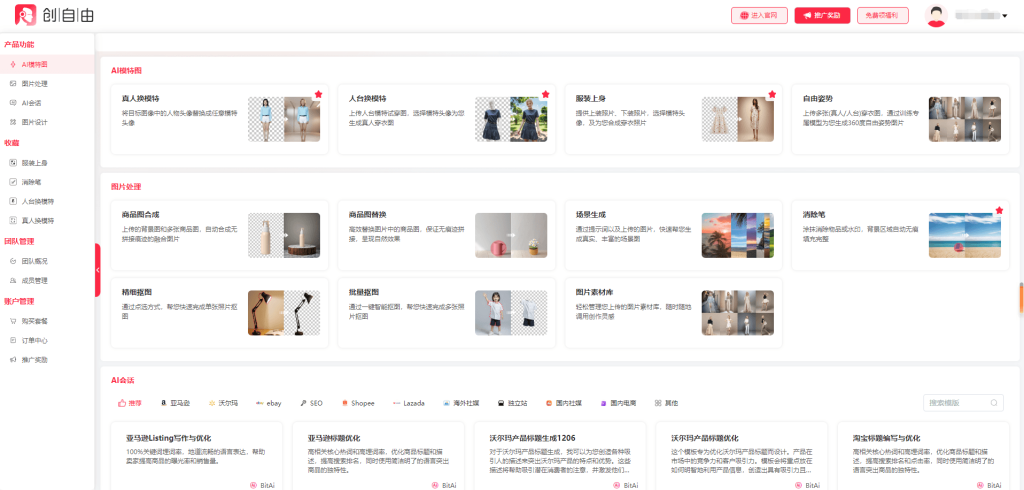Expand the account dropdown arrow beside username

coord(1004,16)
